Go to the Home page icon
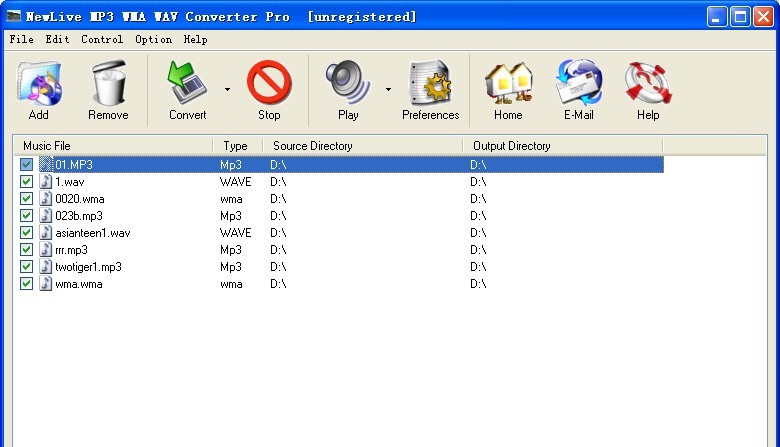 tap(508, 90)
